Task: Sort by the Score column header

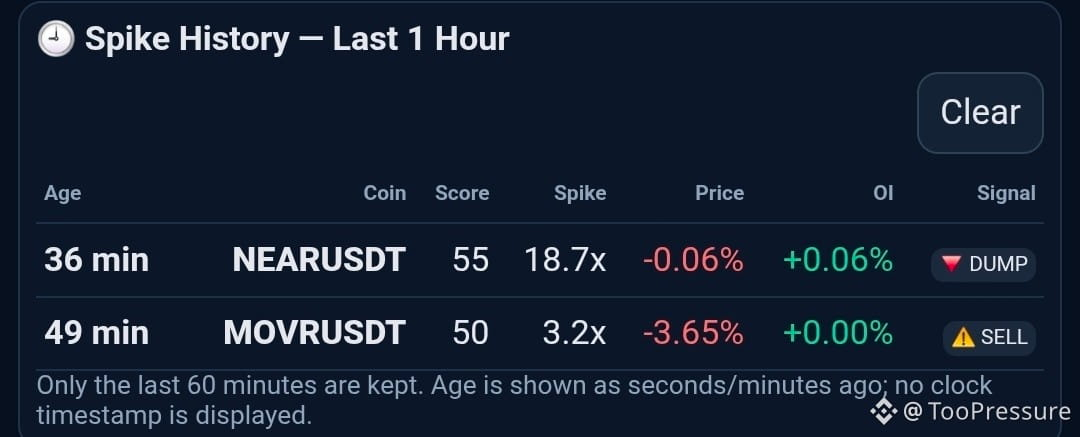Action: [x=462, y=193]
